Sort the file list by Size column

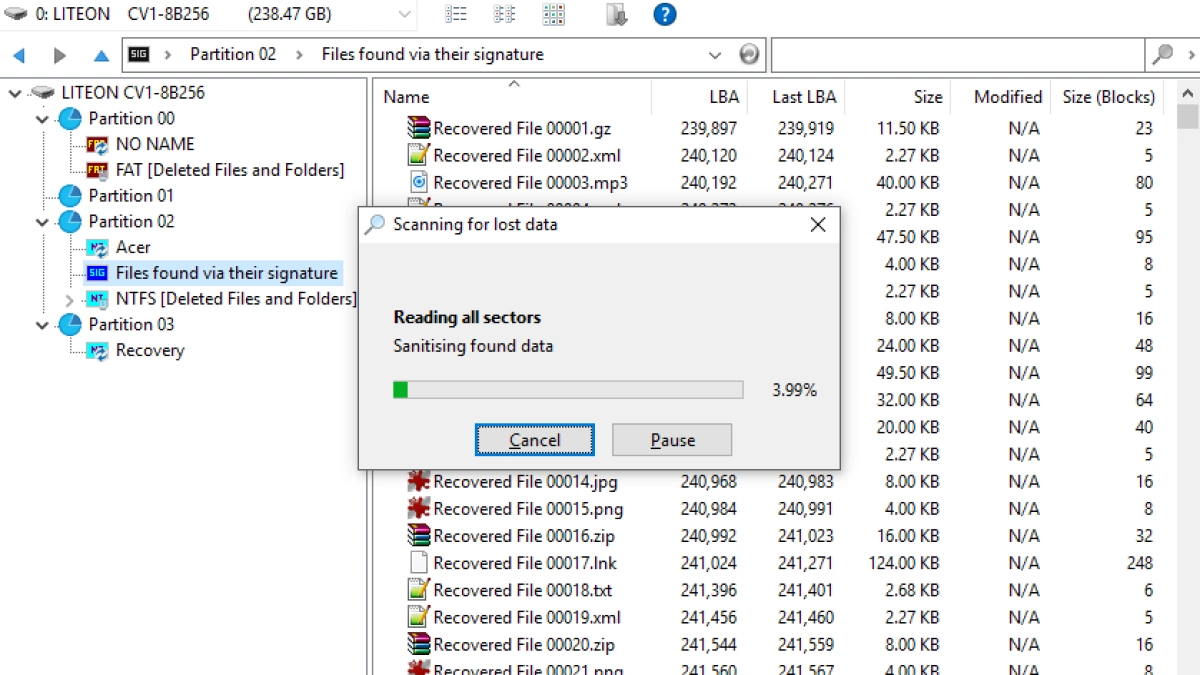click(x=927, y=97)
